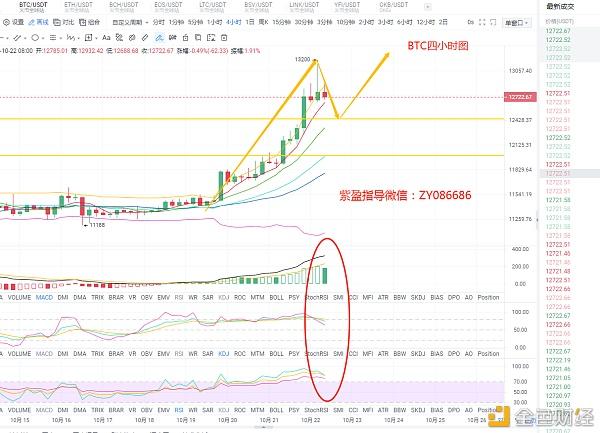Viewport: 600px width, 433px height.
Task: Expand the wave tool dropdown arrow
Action: (78, 38)
